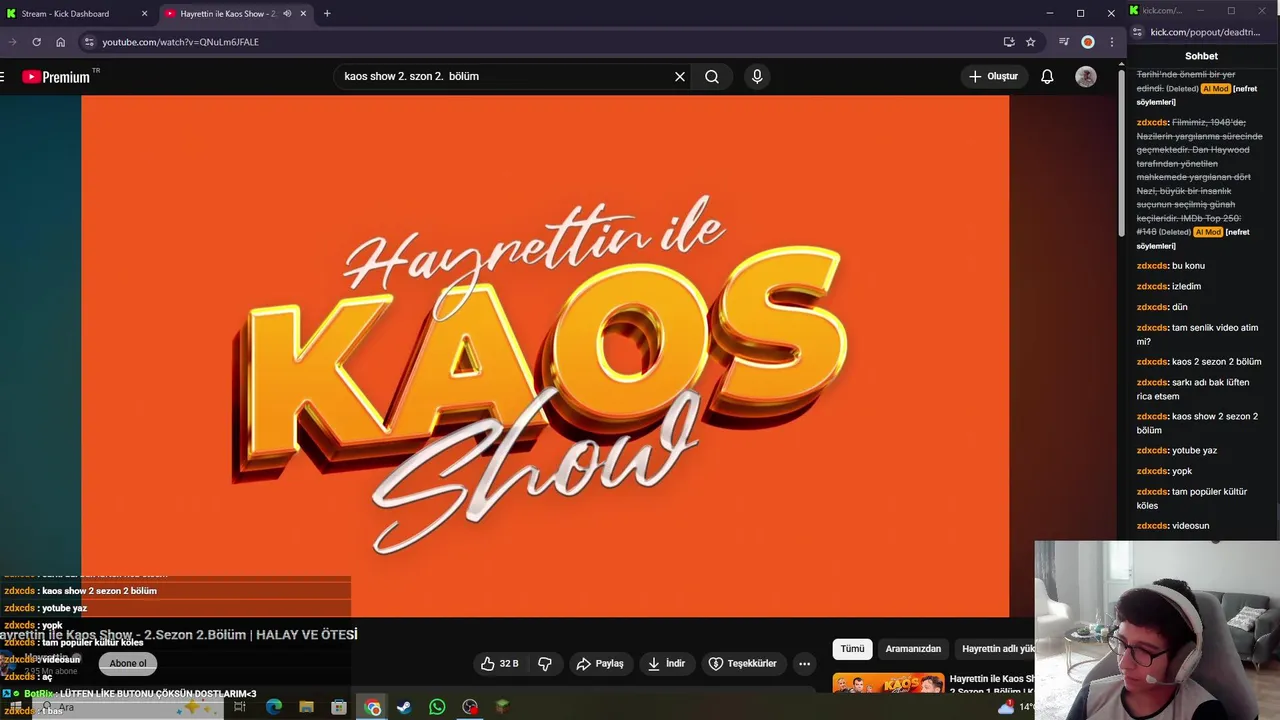The width and height of the screenshot is (1280, 720).
Task: Select the Hayrettin adlı yükleyenden chip
Action: point(995,649)
